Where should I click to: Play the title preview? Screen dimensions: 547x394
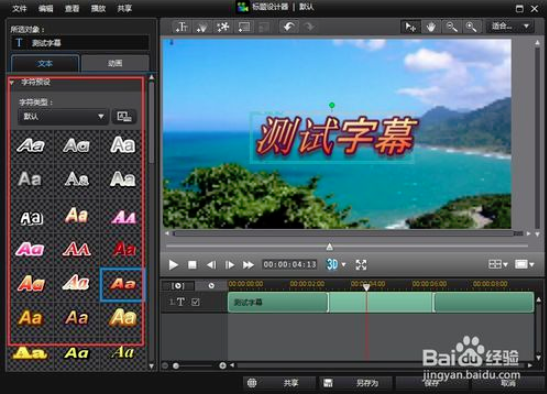click(x=173, y=265)
